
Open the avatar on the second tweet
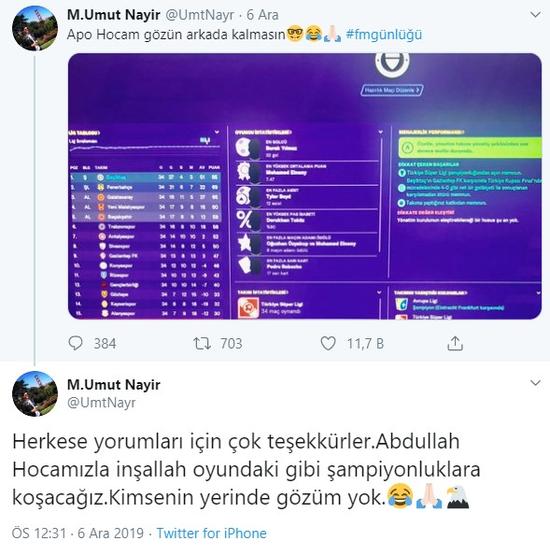[x=35, y=393]
